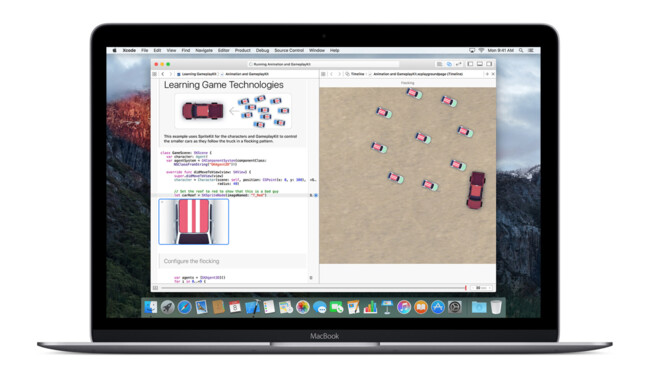Image resolution: width=660 pixels, height=390 pixels.
Task: Click the standard editor button in Xcode toolbar
Action: 439,64
